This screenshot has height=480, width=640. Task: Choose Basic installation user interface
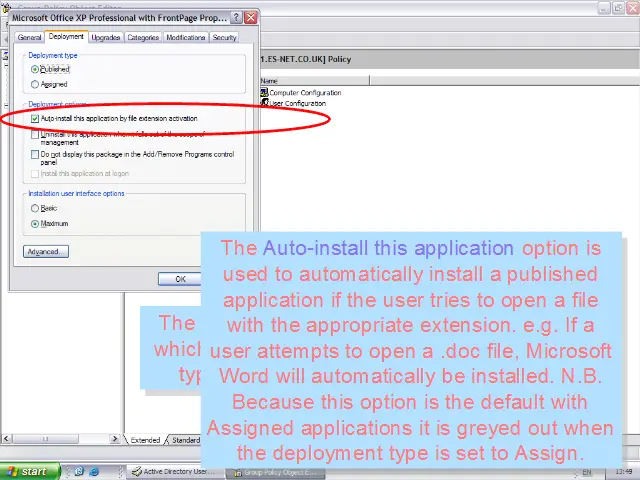coord(35,208)
